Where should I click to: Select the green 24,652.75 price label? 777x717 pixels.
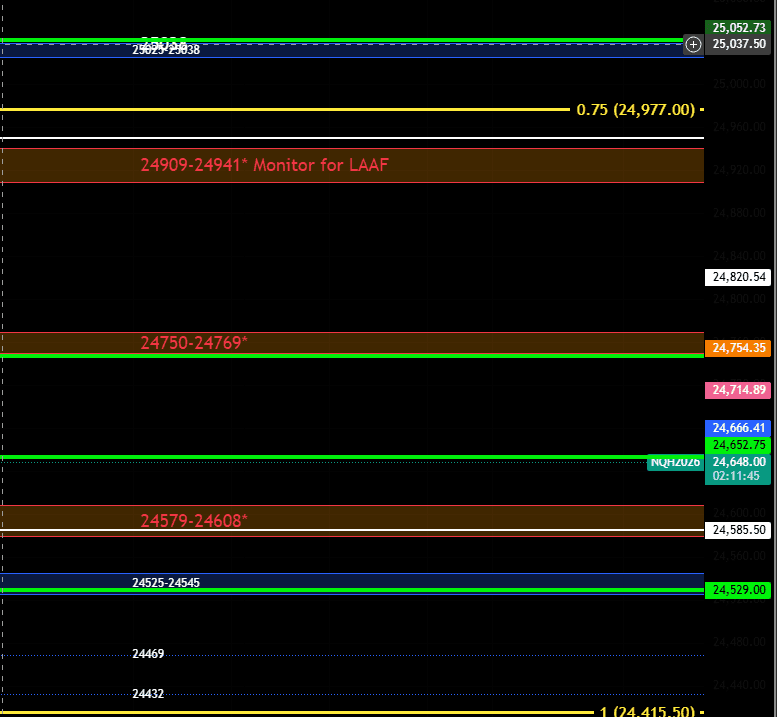[738, 445]
